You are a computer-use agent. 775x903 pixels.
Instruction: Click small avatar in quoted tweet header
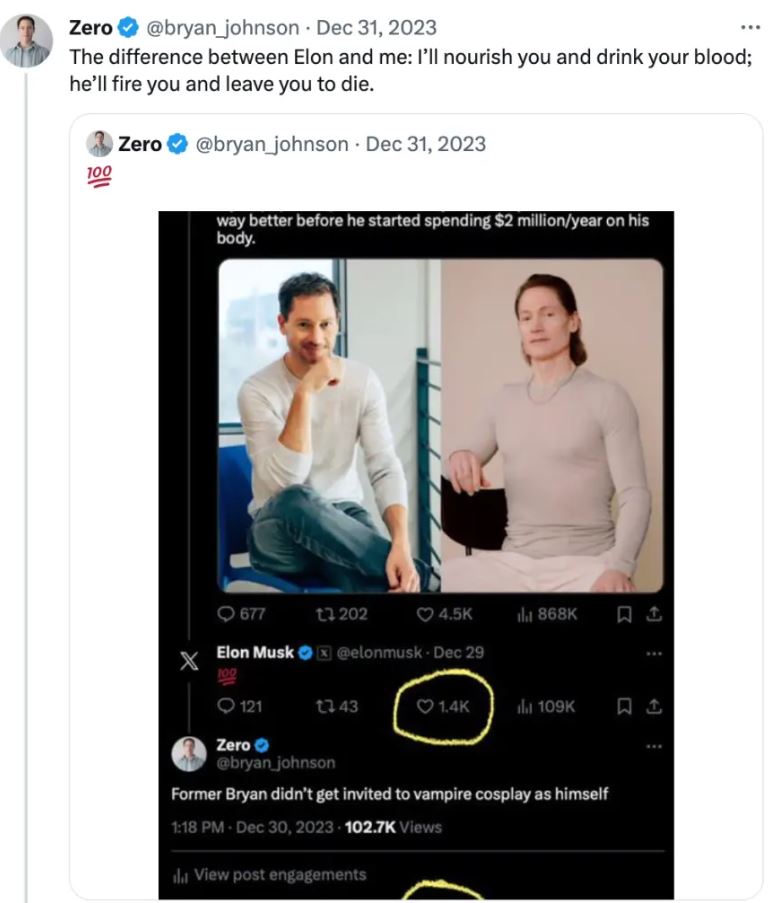(99, 144)
